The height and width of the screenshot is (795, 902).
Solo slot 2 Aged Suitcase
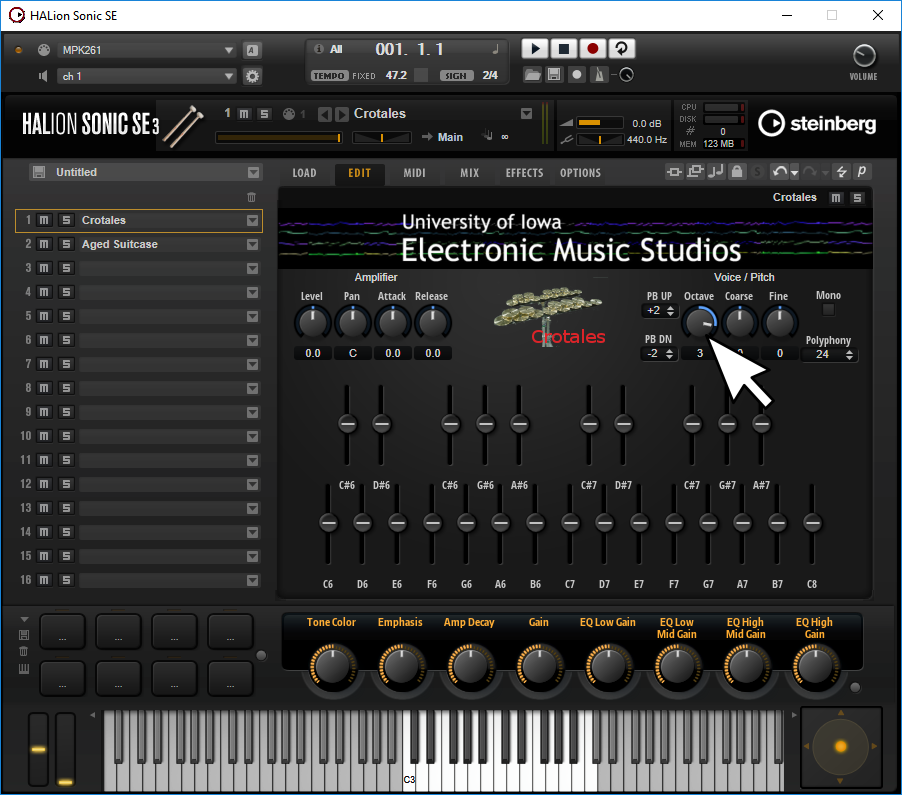click(66, 244)
